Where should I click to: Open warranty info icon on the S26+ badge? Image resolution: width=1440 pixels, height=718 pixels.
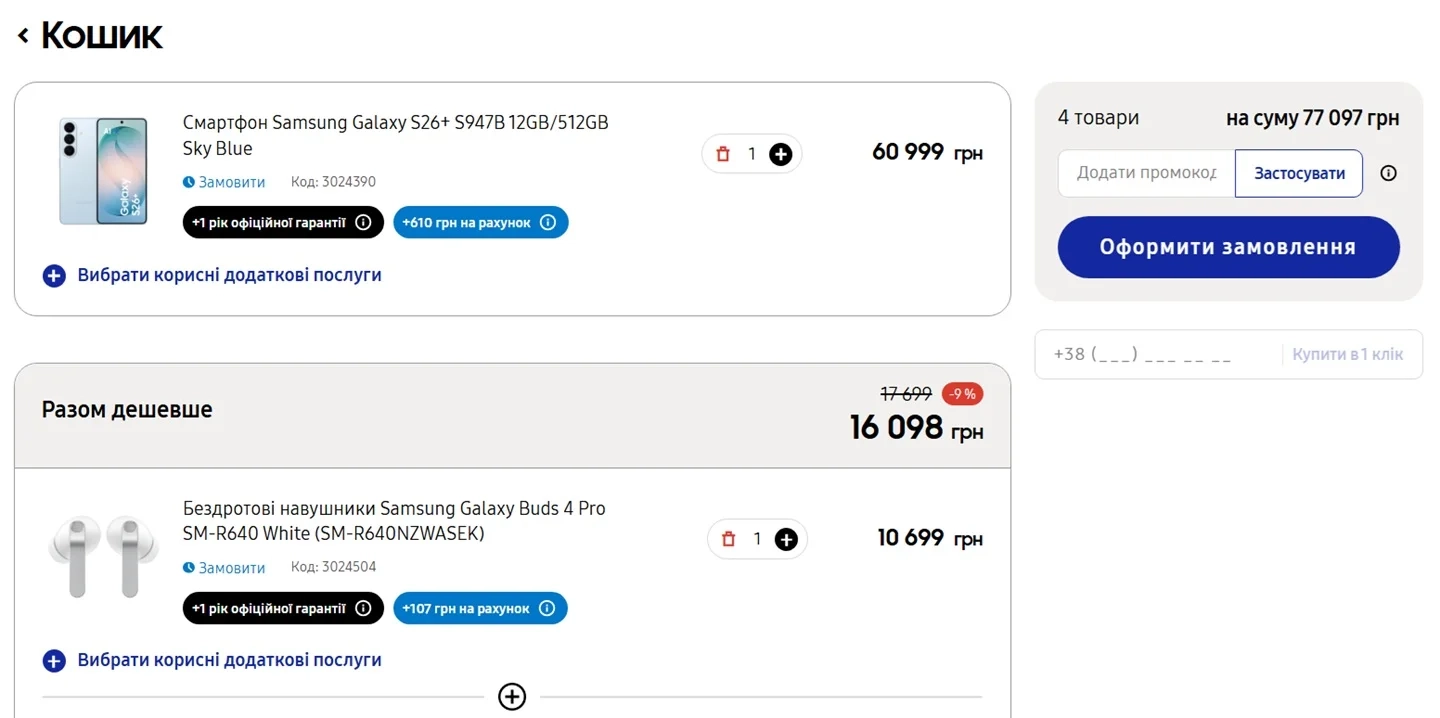point(364,222)
